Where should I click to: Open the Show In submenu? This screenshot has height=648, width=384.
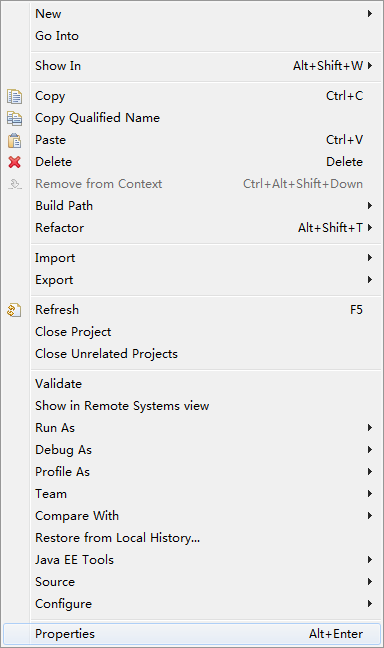pyautogui.click(x=206, y=66)
